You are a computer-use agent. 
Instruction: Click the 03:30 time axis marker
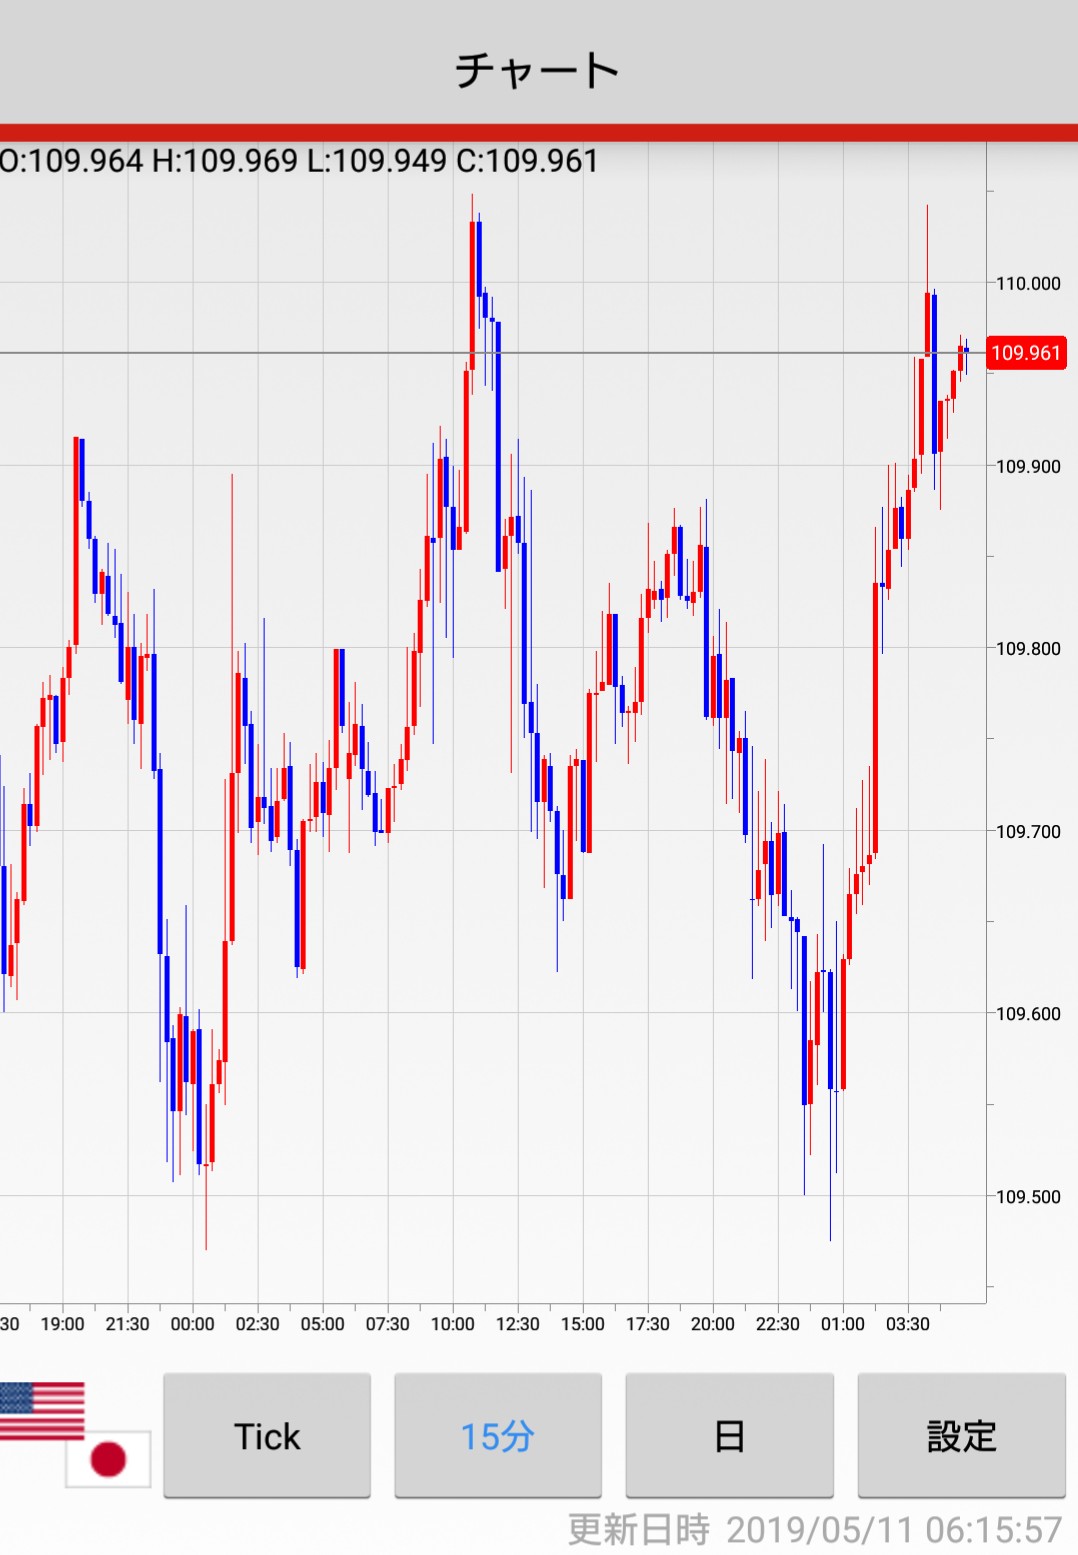pos(907,1324)
